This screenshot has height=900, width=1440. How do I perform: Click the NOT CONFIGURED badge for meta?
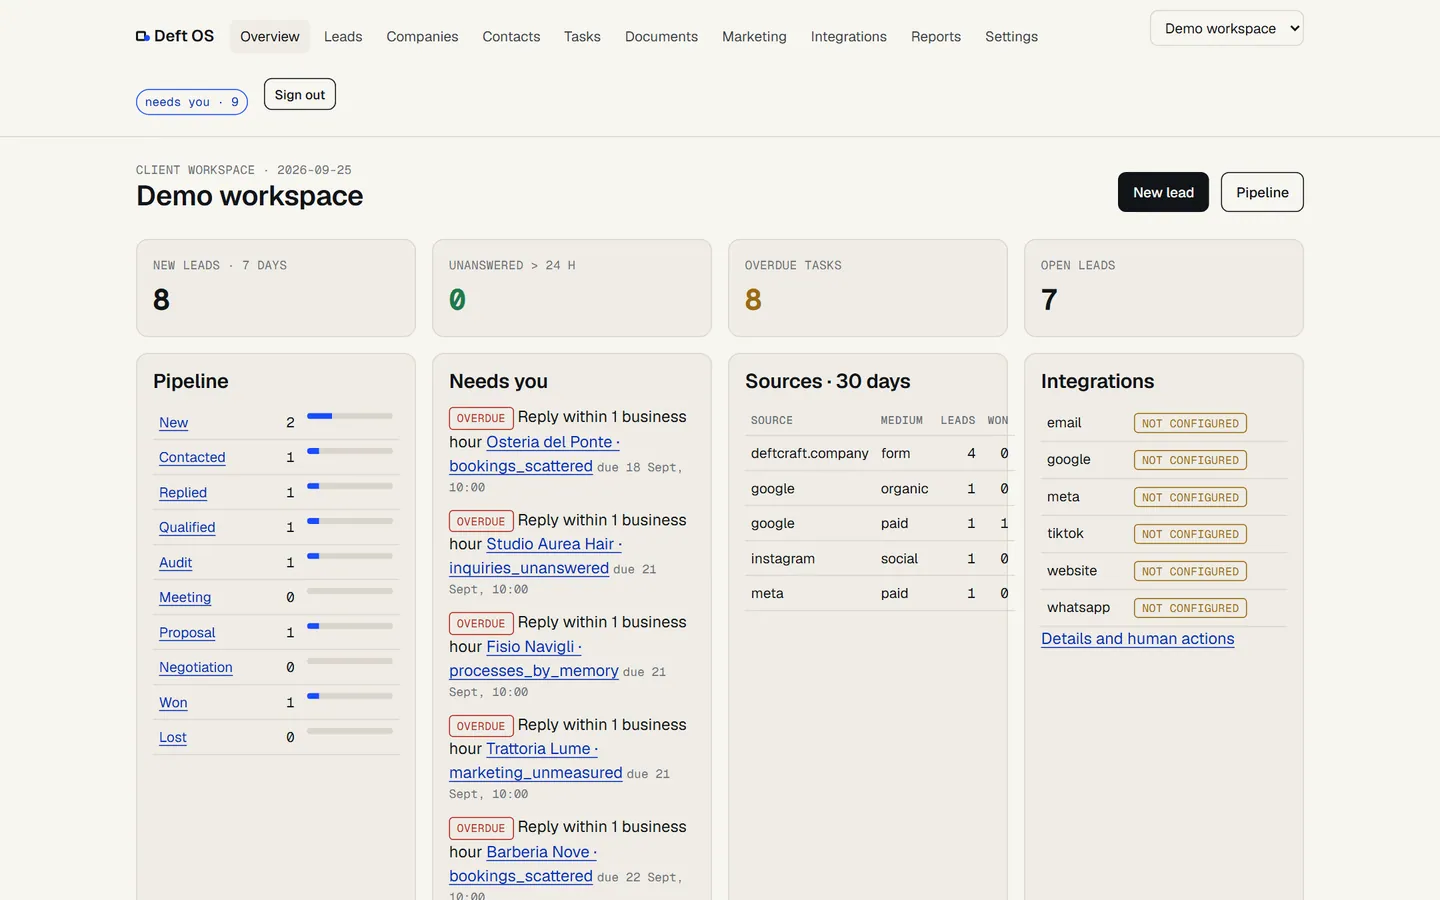click(x=1190, y=497)
